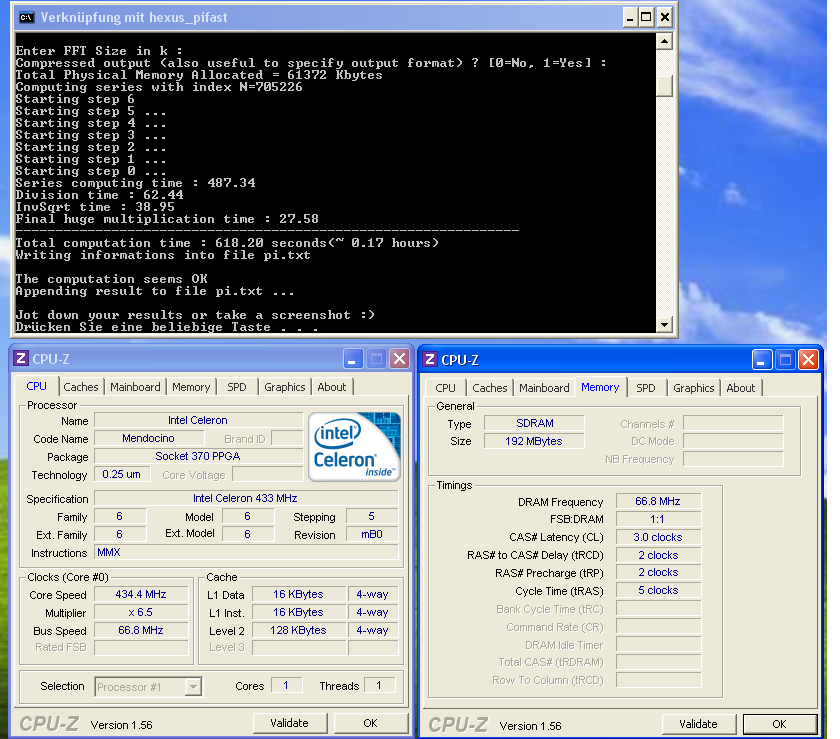
Task: Click the Specification field Intel Celeron 433 MHz
Action: click(246, 498)
